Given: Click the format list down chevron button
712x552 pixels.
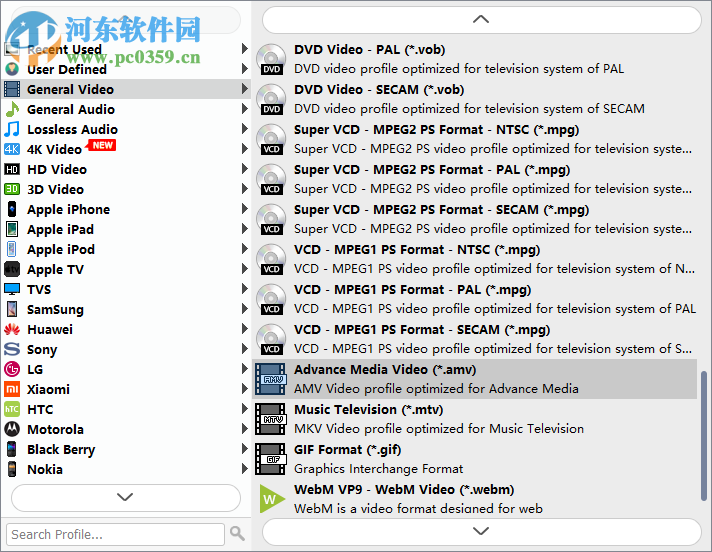Looking at the screenshot, I should click(481, 531).
